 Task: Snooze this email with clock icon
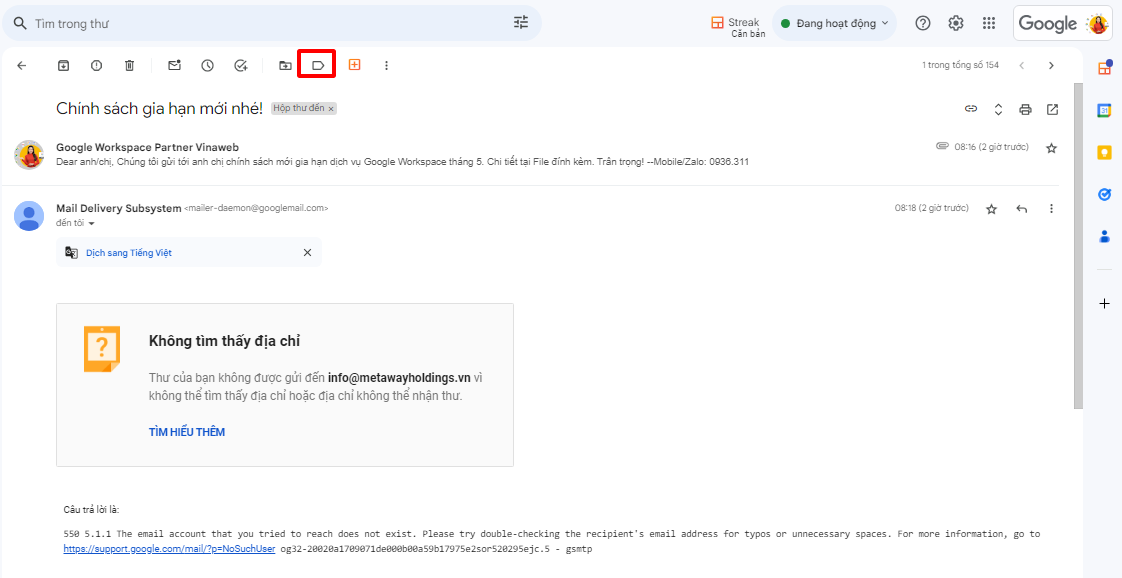coord(207,65)
